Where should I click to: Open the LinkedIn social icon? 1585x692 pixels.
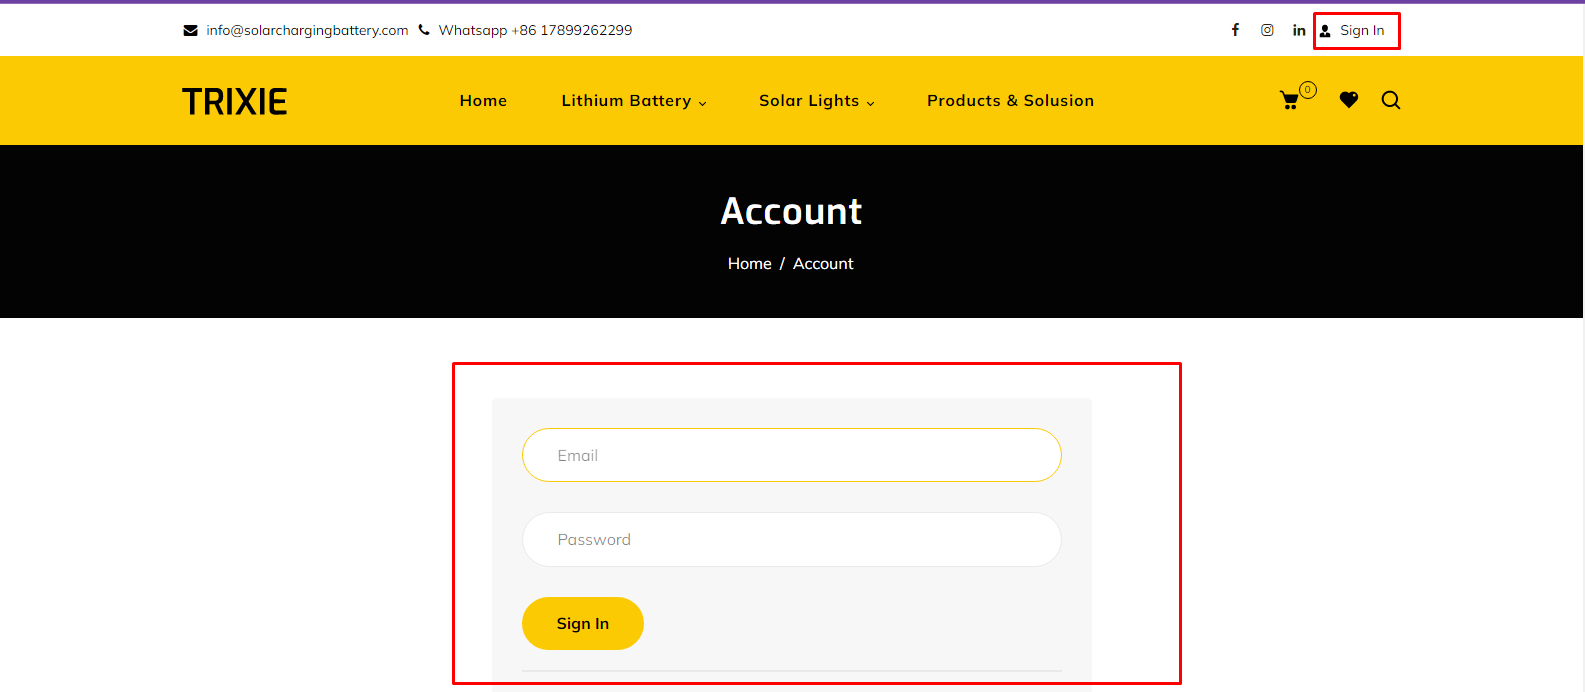(x=1299, y=30)
